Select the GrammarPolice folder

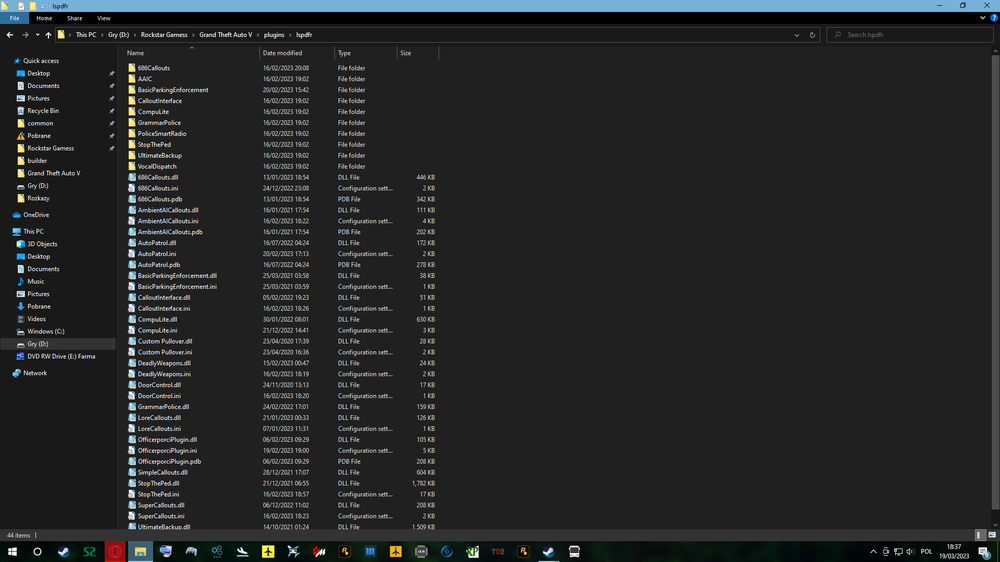(159, 122)
